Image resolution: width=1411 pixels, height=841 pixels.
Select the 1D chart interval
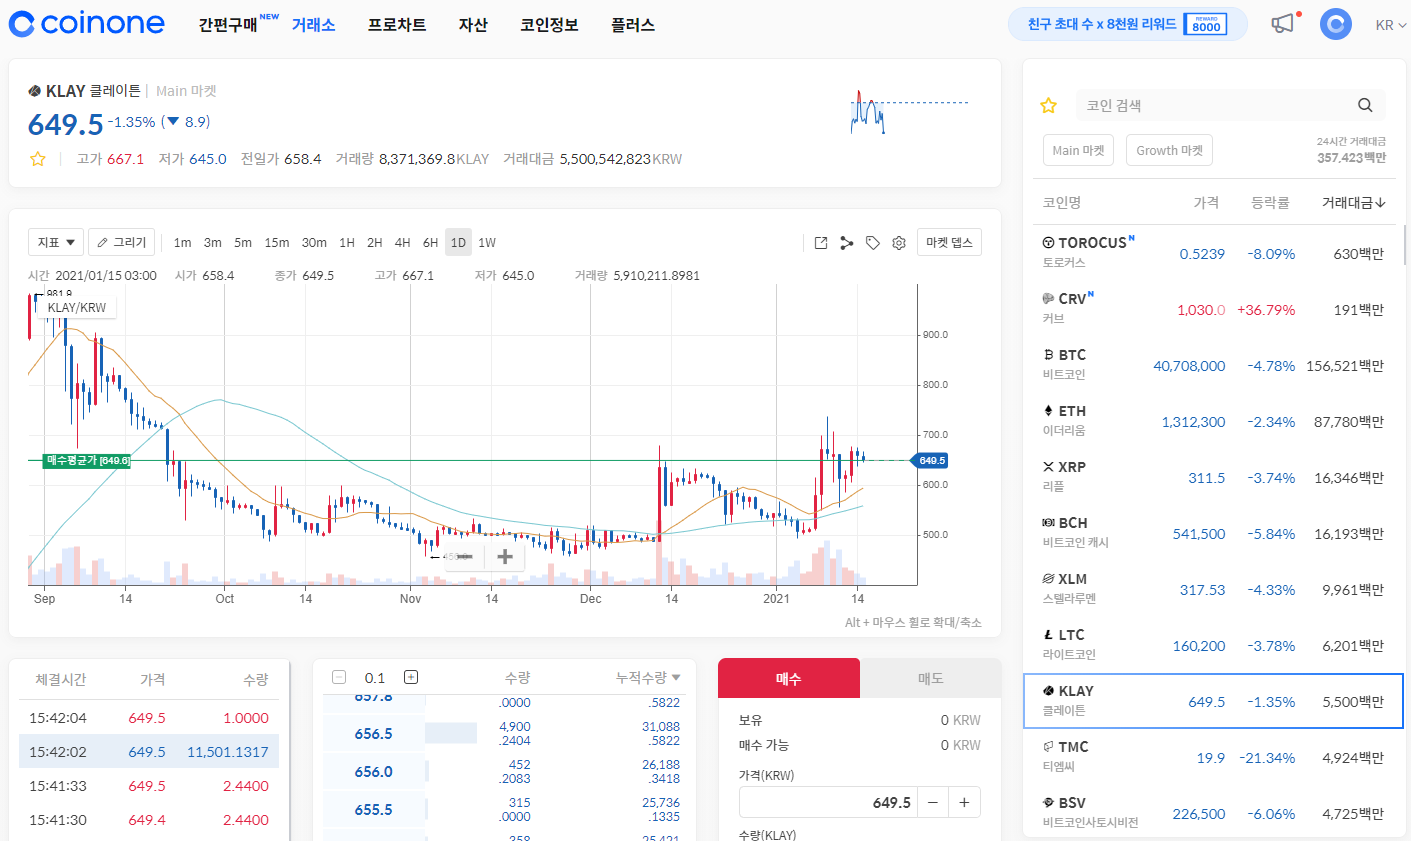[458, 242]
